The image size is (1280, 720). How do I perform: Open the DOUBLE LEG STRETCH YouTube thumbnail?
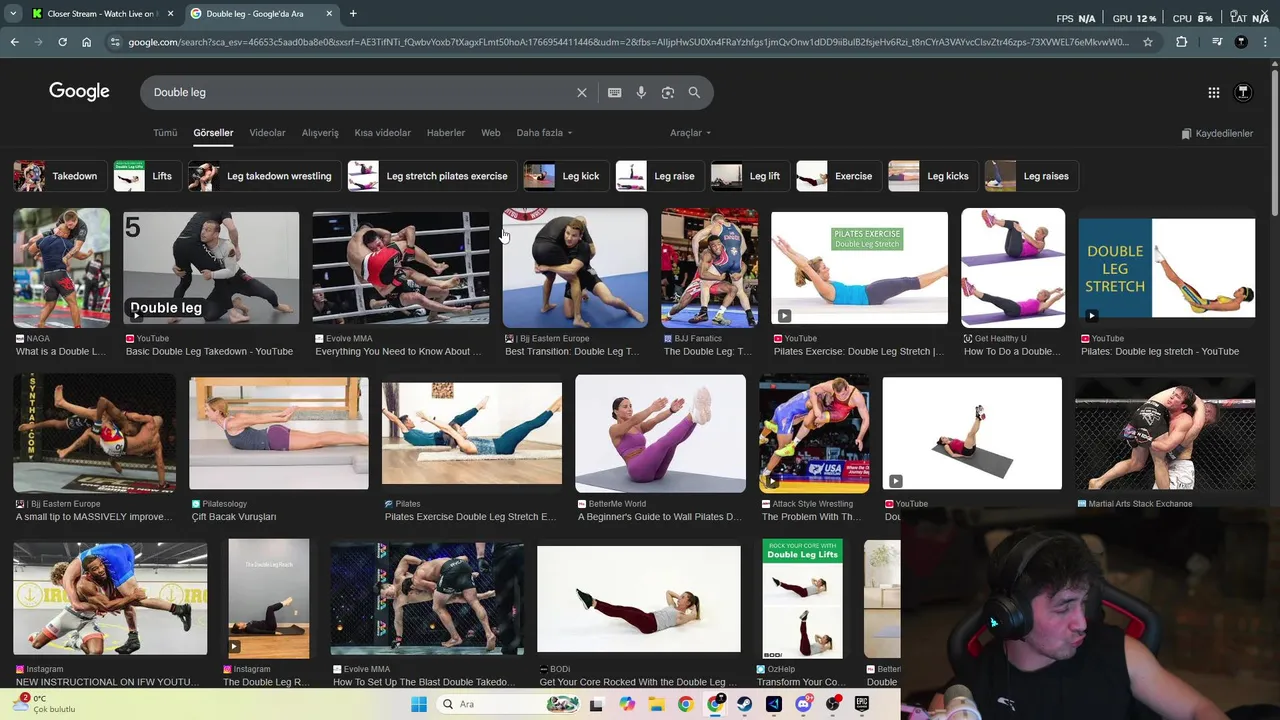pos(1167,268)
